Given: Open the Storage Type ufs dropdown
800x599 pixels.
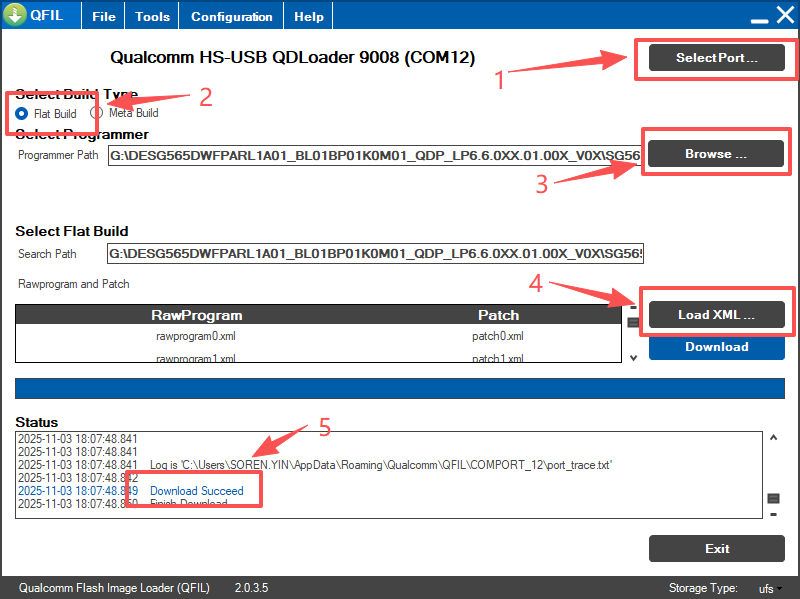Looking at the screenshot, I should point(771,588).
